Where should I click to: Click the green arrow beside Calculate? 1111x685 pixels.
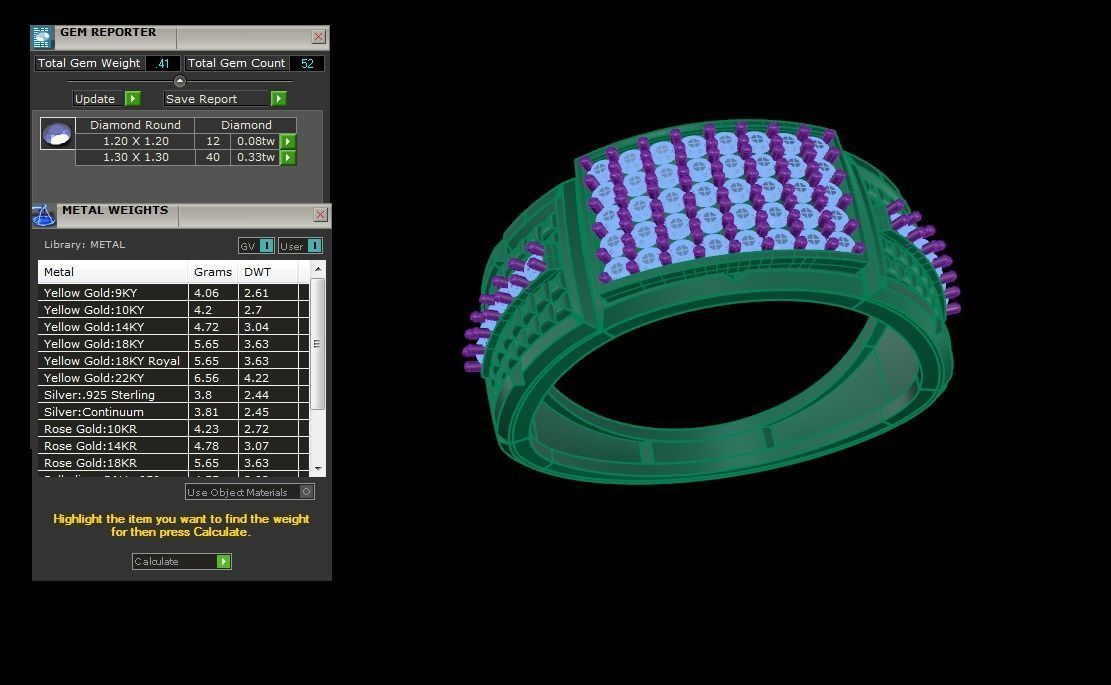[223, 561]
